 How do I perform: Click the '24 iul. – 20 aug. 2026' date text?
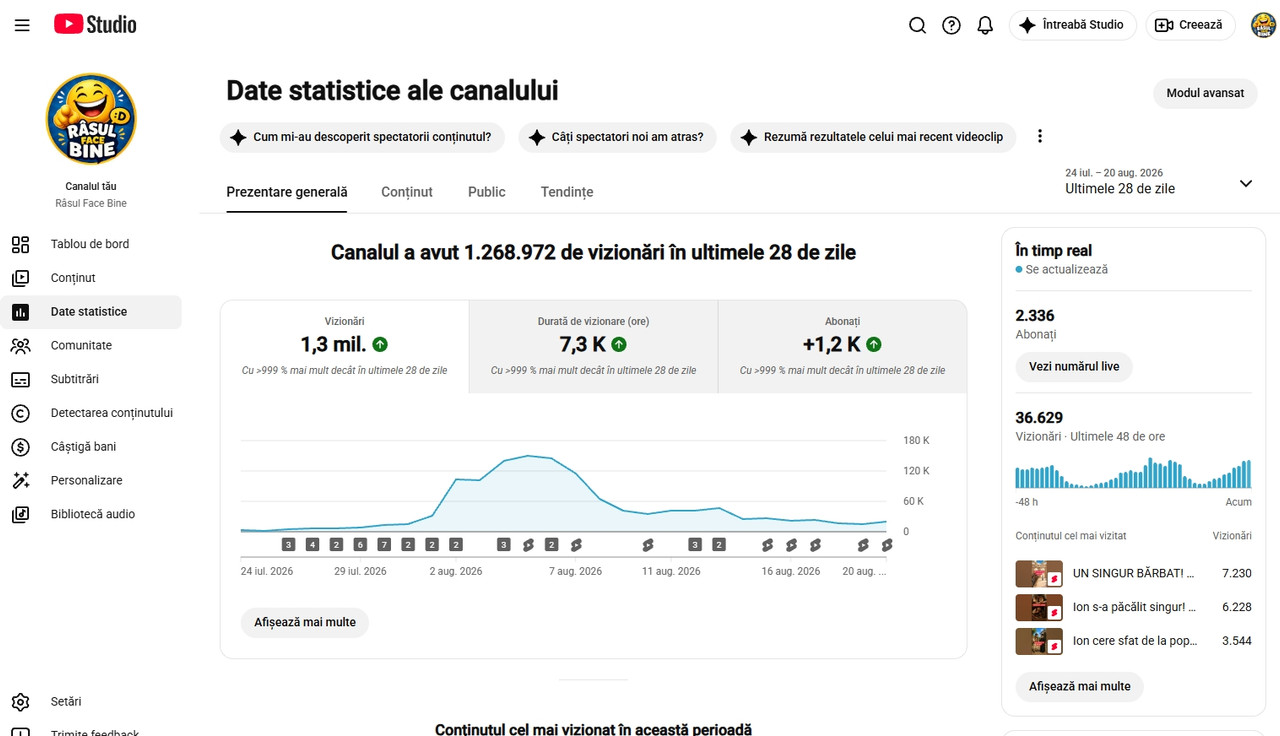click(1114, 173)
